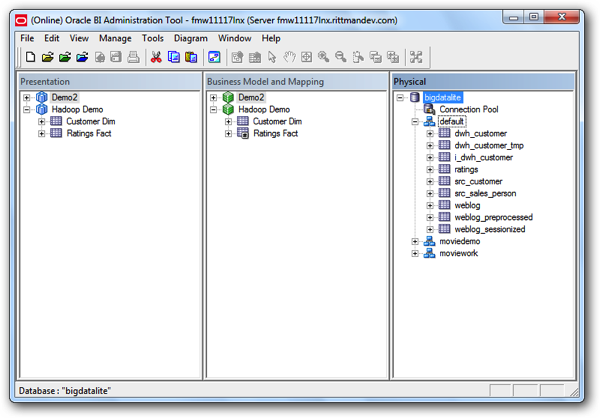Expand Demo2 in the Presentation pane

coord(26,98)
